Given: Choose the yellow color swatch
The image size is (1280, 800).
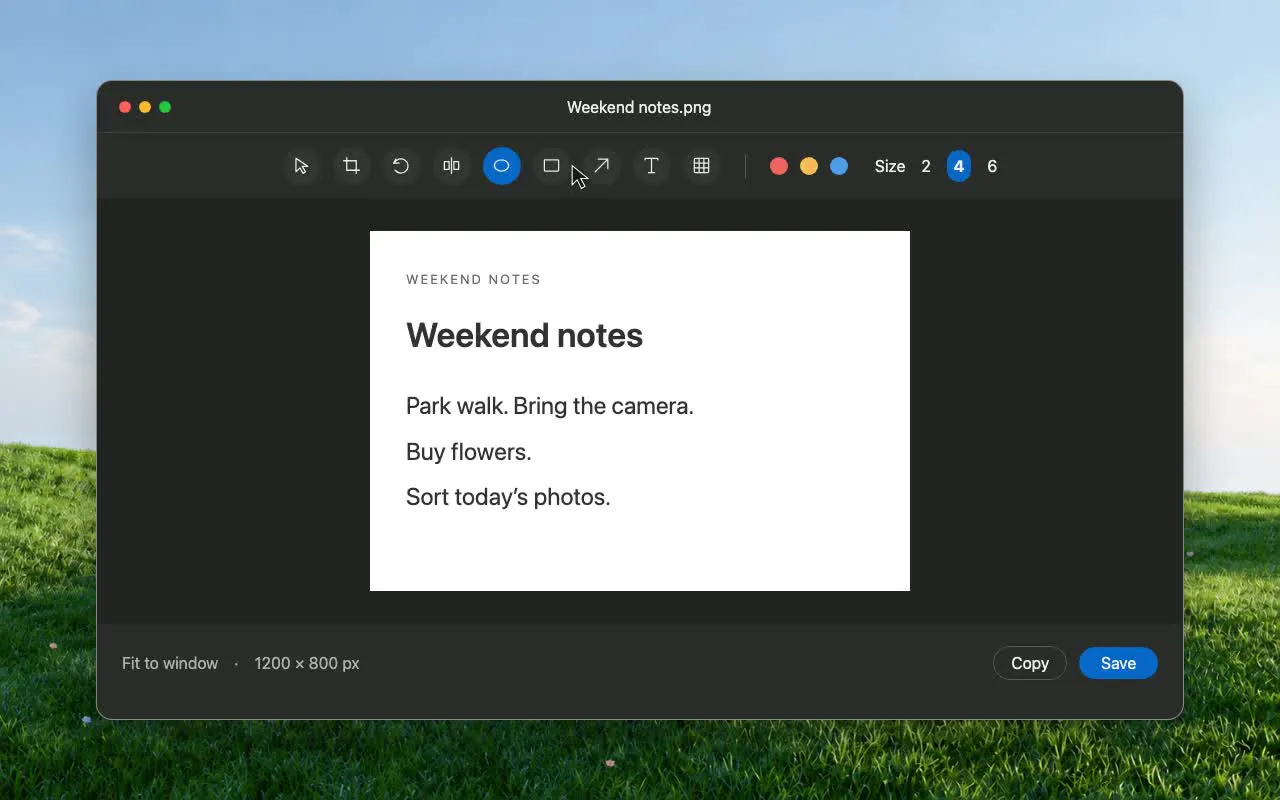Looking at the screenshot, I should (809, 166).
